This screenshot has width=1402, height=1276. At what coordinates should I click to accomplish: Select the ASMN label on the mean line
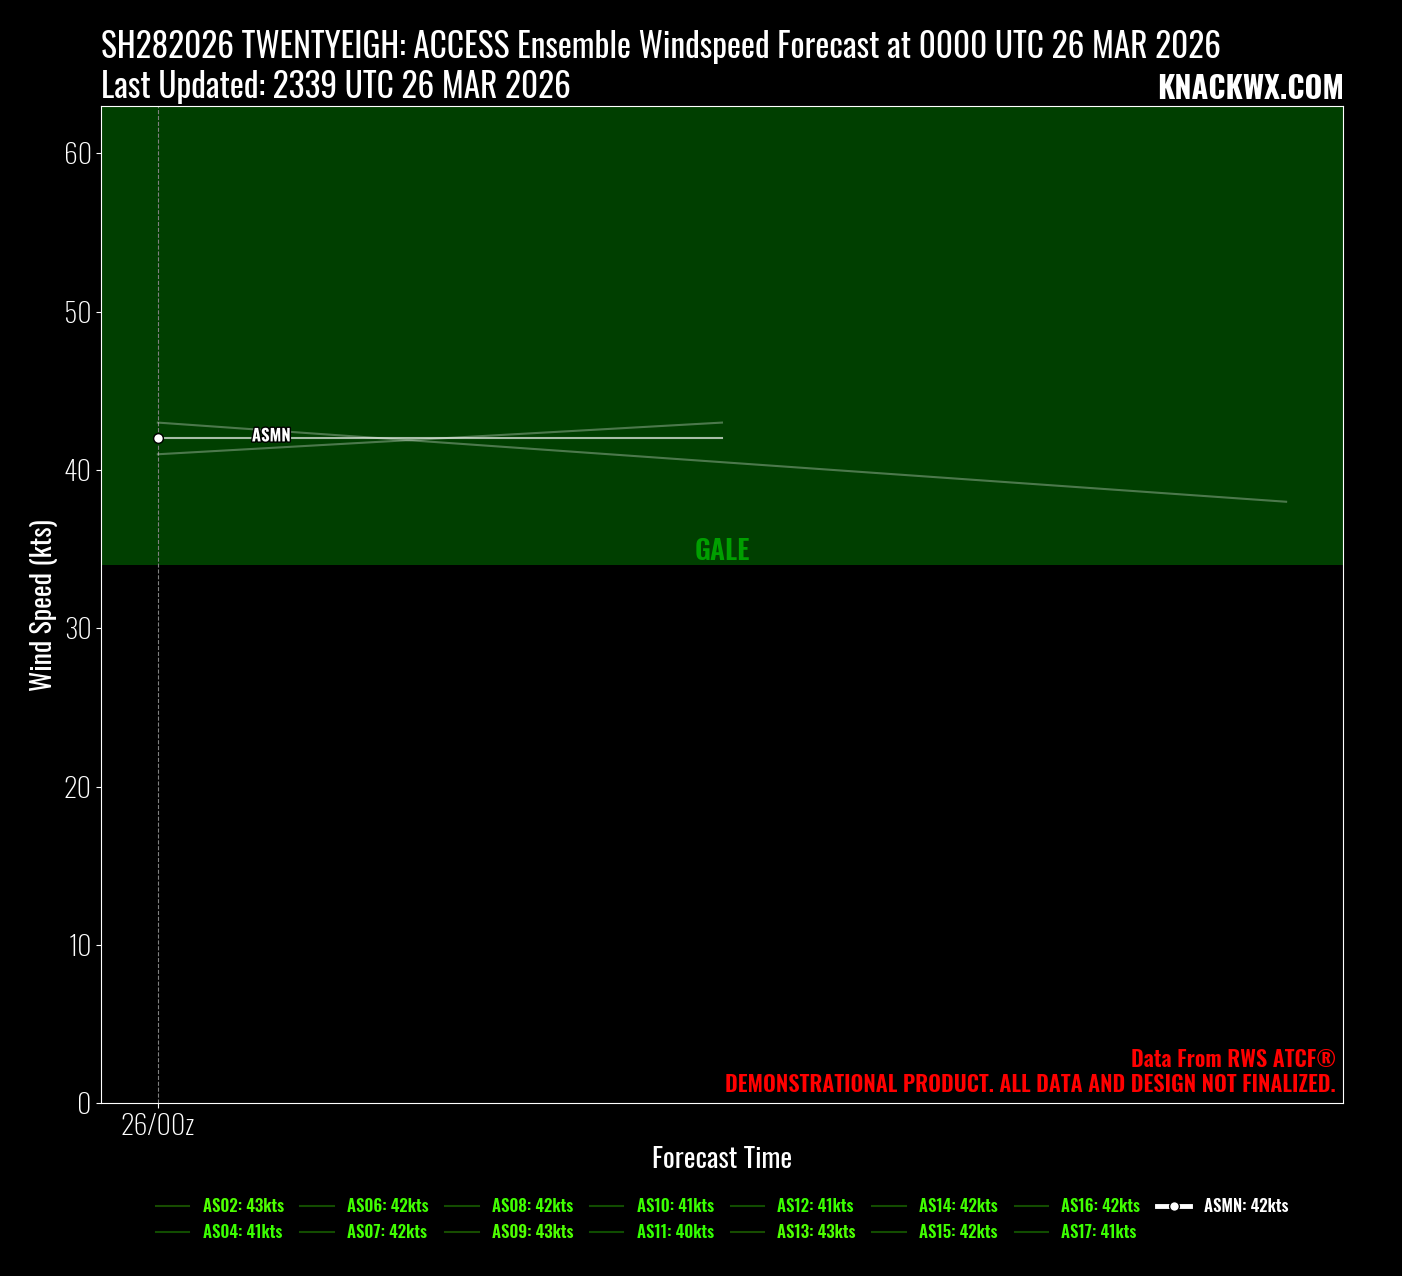click(x=271, y=435)
